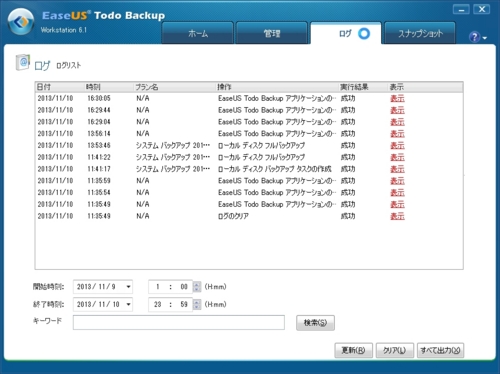
Task: Sort log list by 日付 column header
Action: click(x=60, y=87)
